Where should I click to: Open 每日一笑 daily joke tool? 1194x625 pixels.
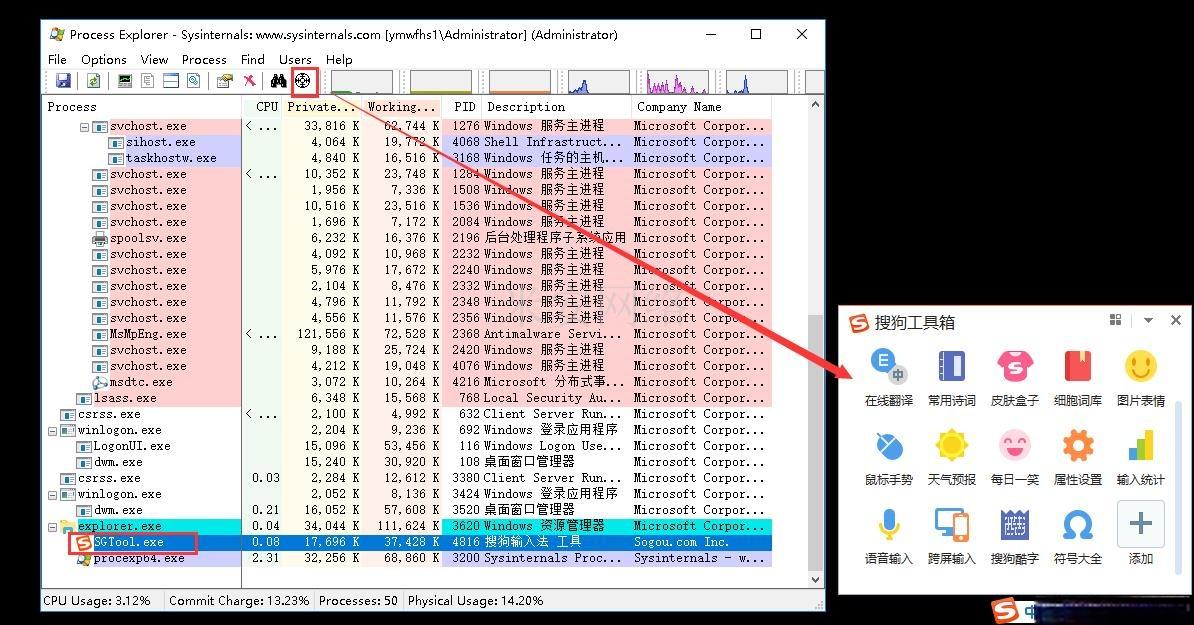coord(1014,457)
